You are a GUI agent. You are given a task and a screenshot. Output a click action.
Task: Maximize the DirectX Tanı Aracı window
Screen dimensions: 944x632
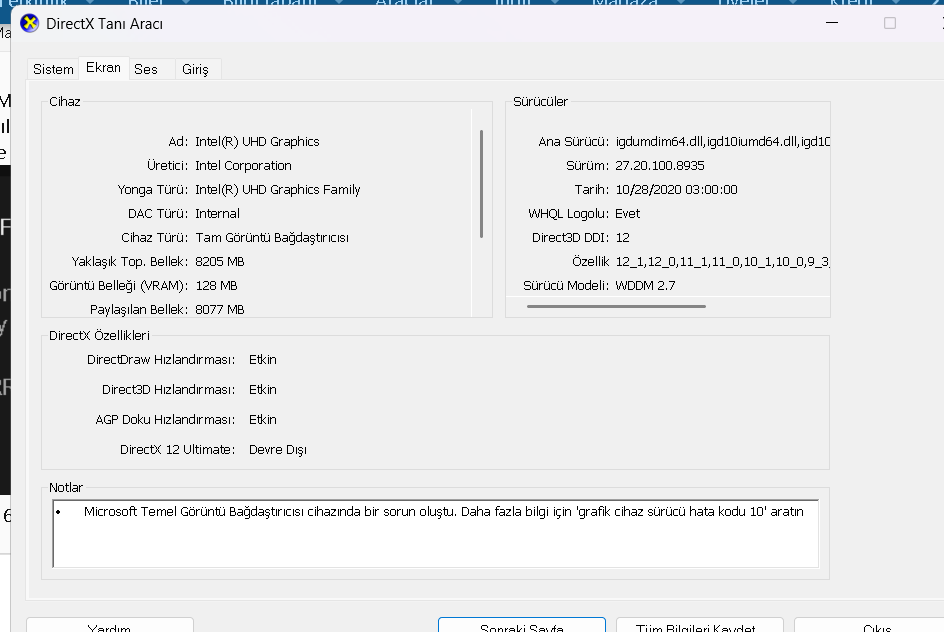point(890,23)
